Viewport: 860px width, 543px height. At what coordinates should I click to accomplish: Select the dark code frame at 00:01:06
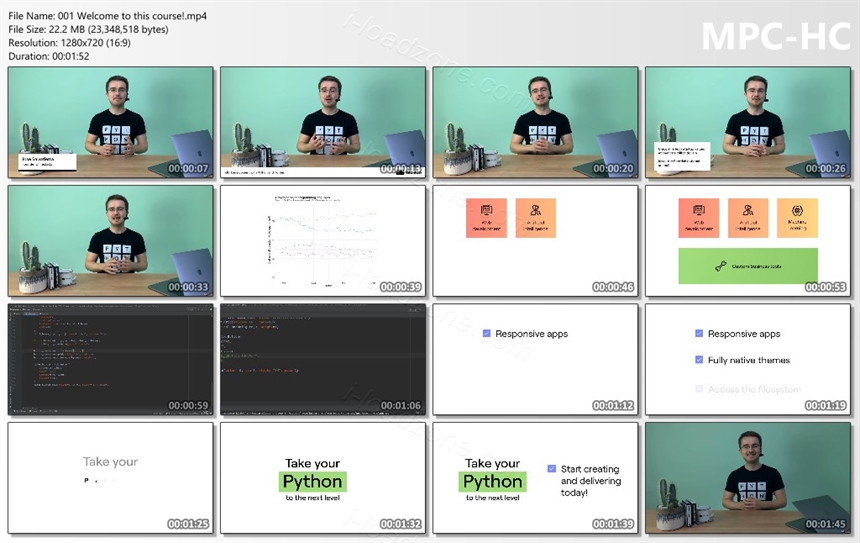tap(323, 359)
